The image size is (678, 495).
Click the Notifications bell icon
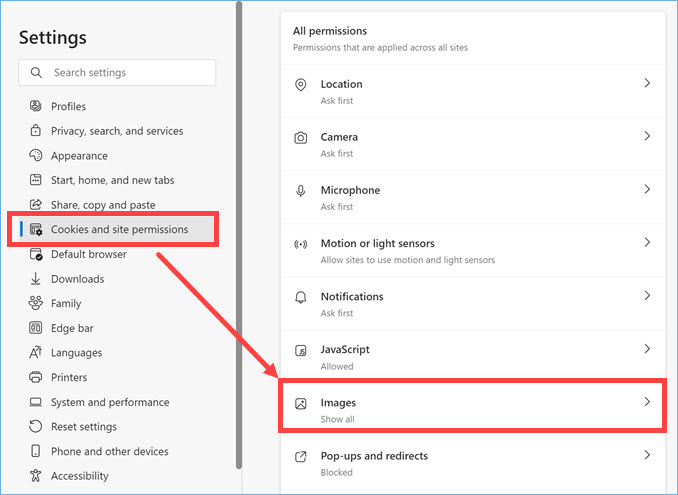(300, 298)
